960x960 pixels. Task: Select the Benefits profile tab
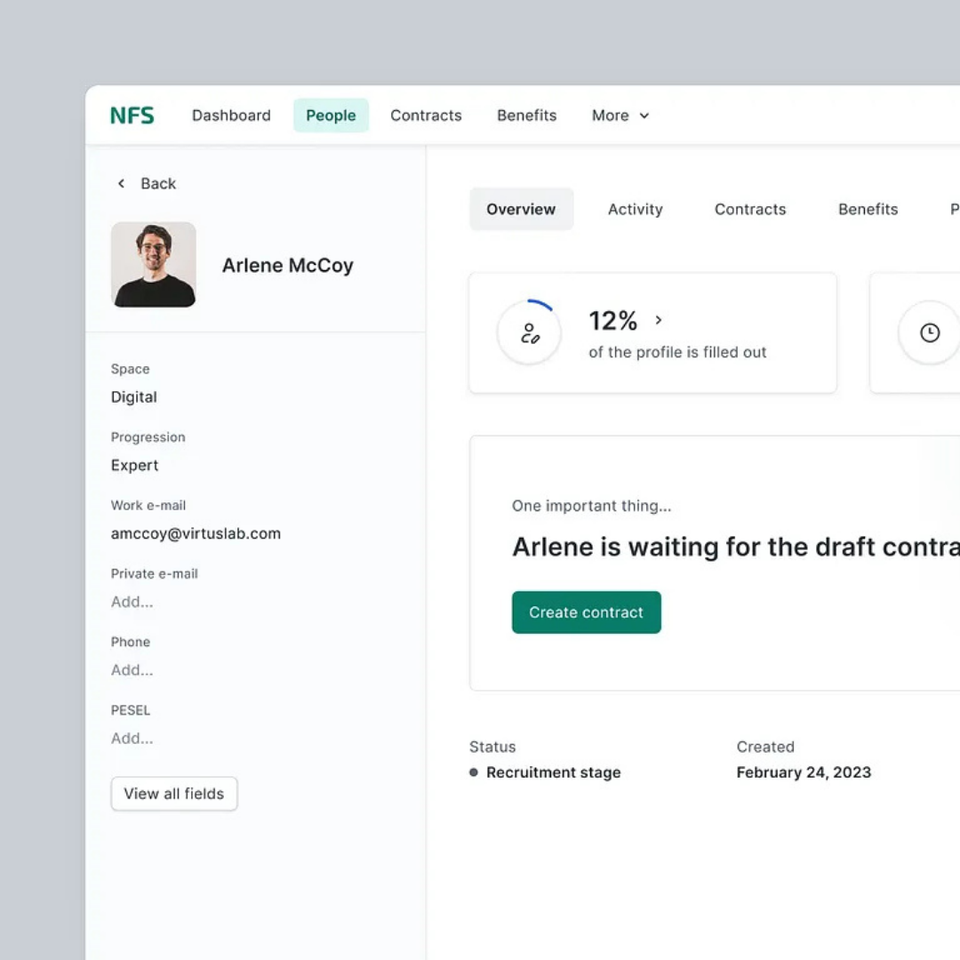pyautogui.click(x=868, y=209)
